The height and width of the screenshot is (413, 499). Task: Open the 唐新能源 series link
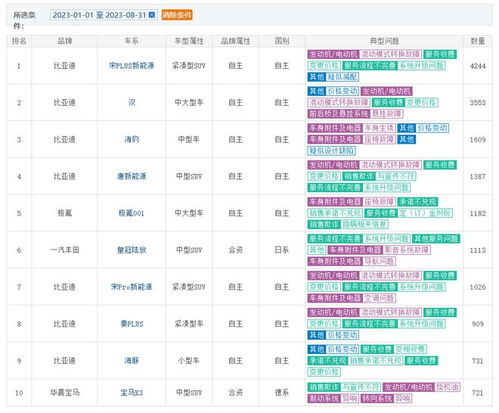(x=132, y=176)
